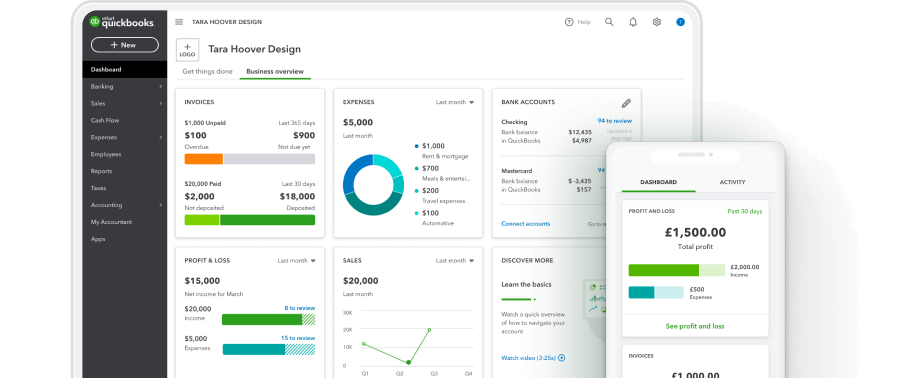Click the $700 Meals & entertainment legend

click(443, 173)
